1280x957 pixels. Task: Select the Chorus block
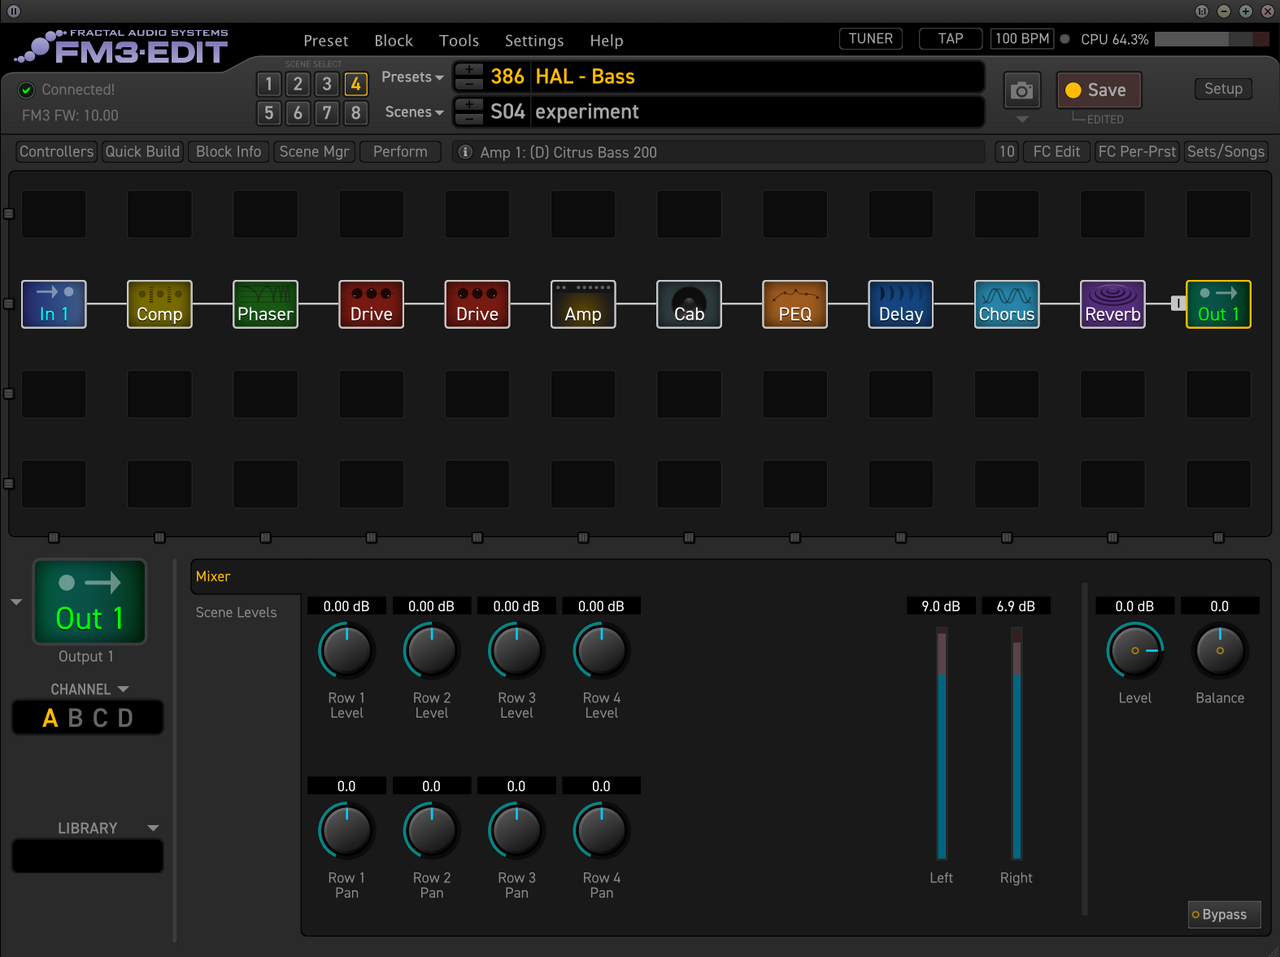(1007, 304)
